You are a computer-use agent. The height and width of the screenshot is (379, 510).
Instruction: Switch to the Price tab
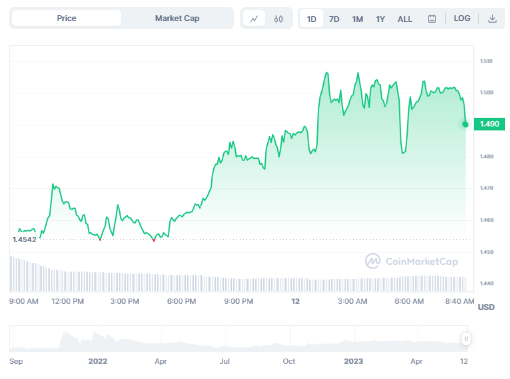coord(66,18)
